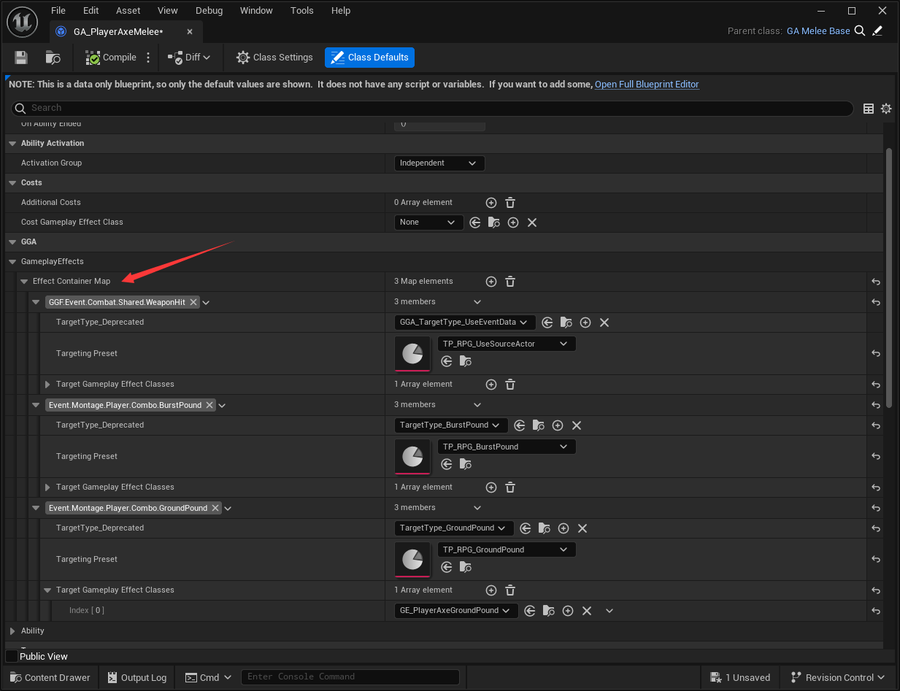Use selected asset for TP_RPG_GroundPound preset

447,567
